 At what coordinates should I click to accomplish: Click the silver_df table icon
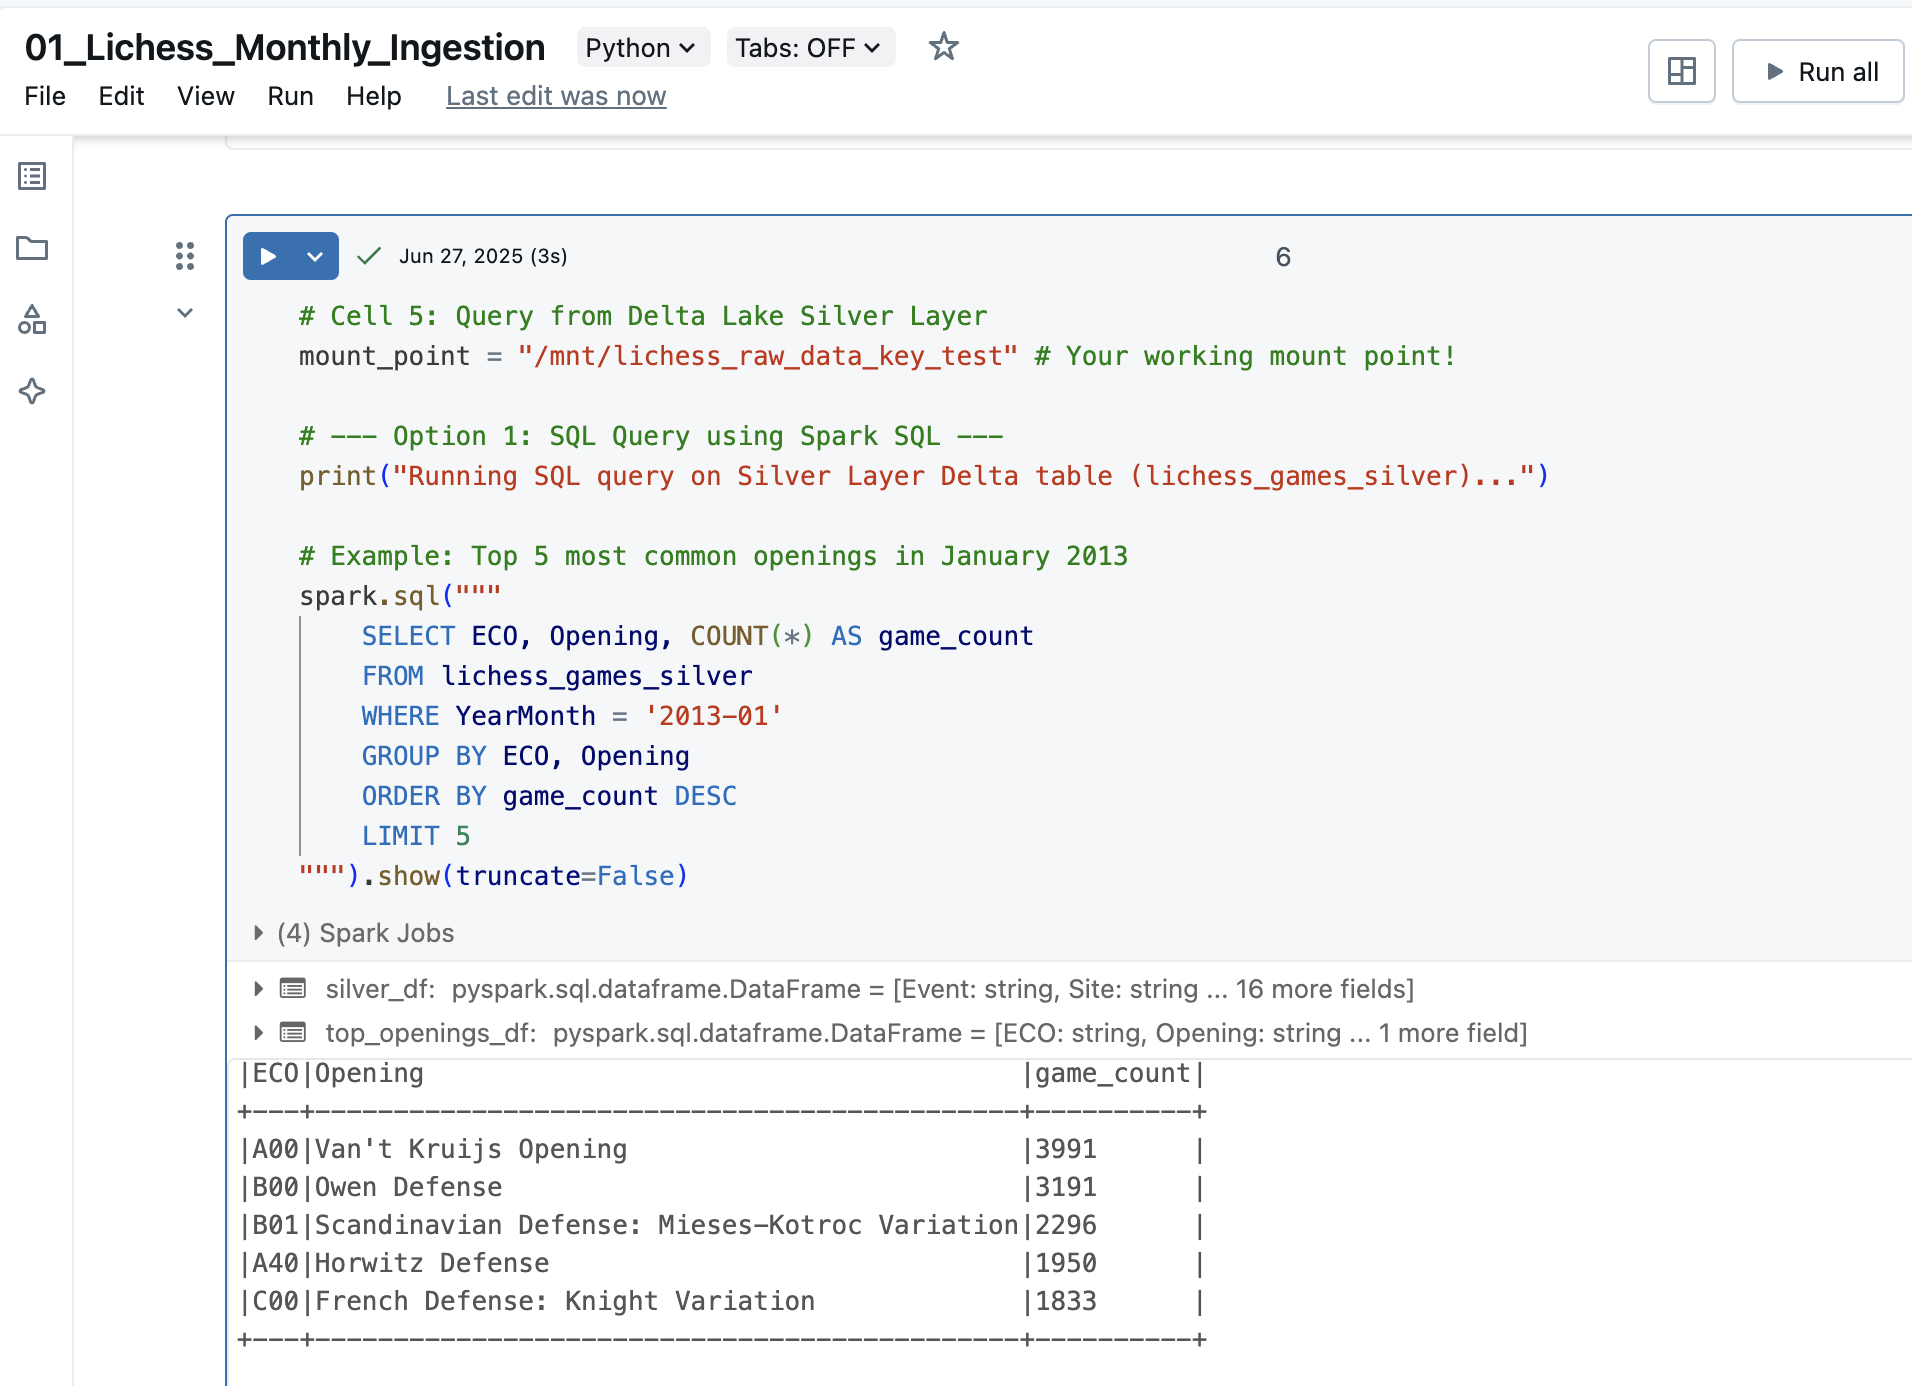tap(293, 989)
